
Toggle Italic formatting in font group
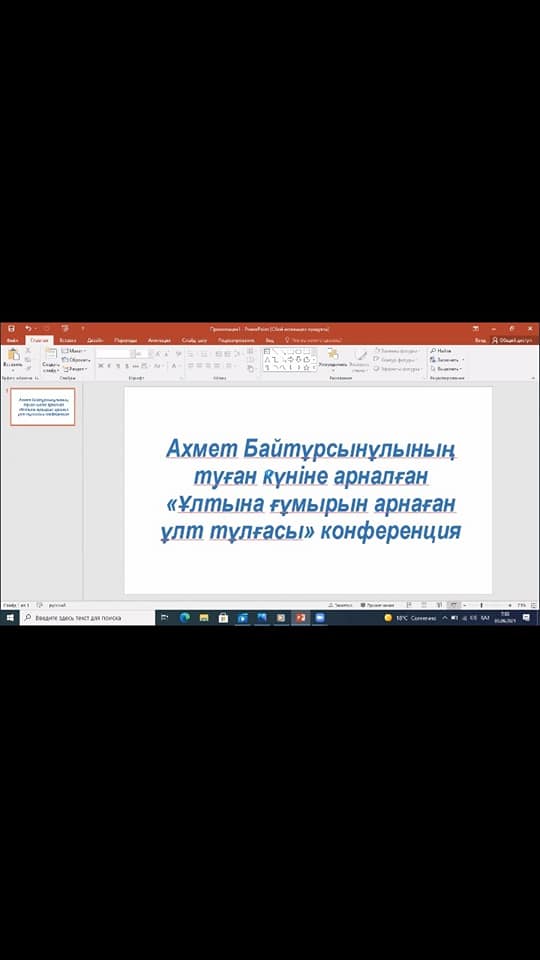tap(109, 366)
